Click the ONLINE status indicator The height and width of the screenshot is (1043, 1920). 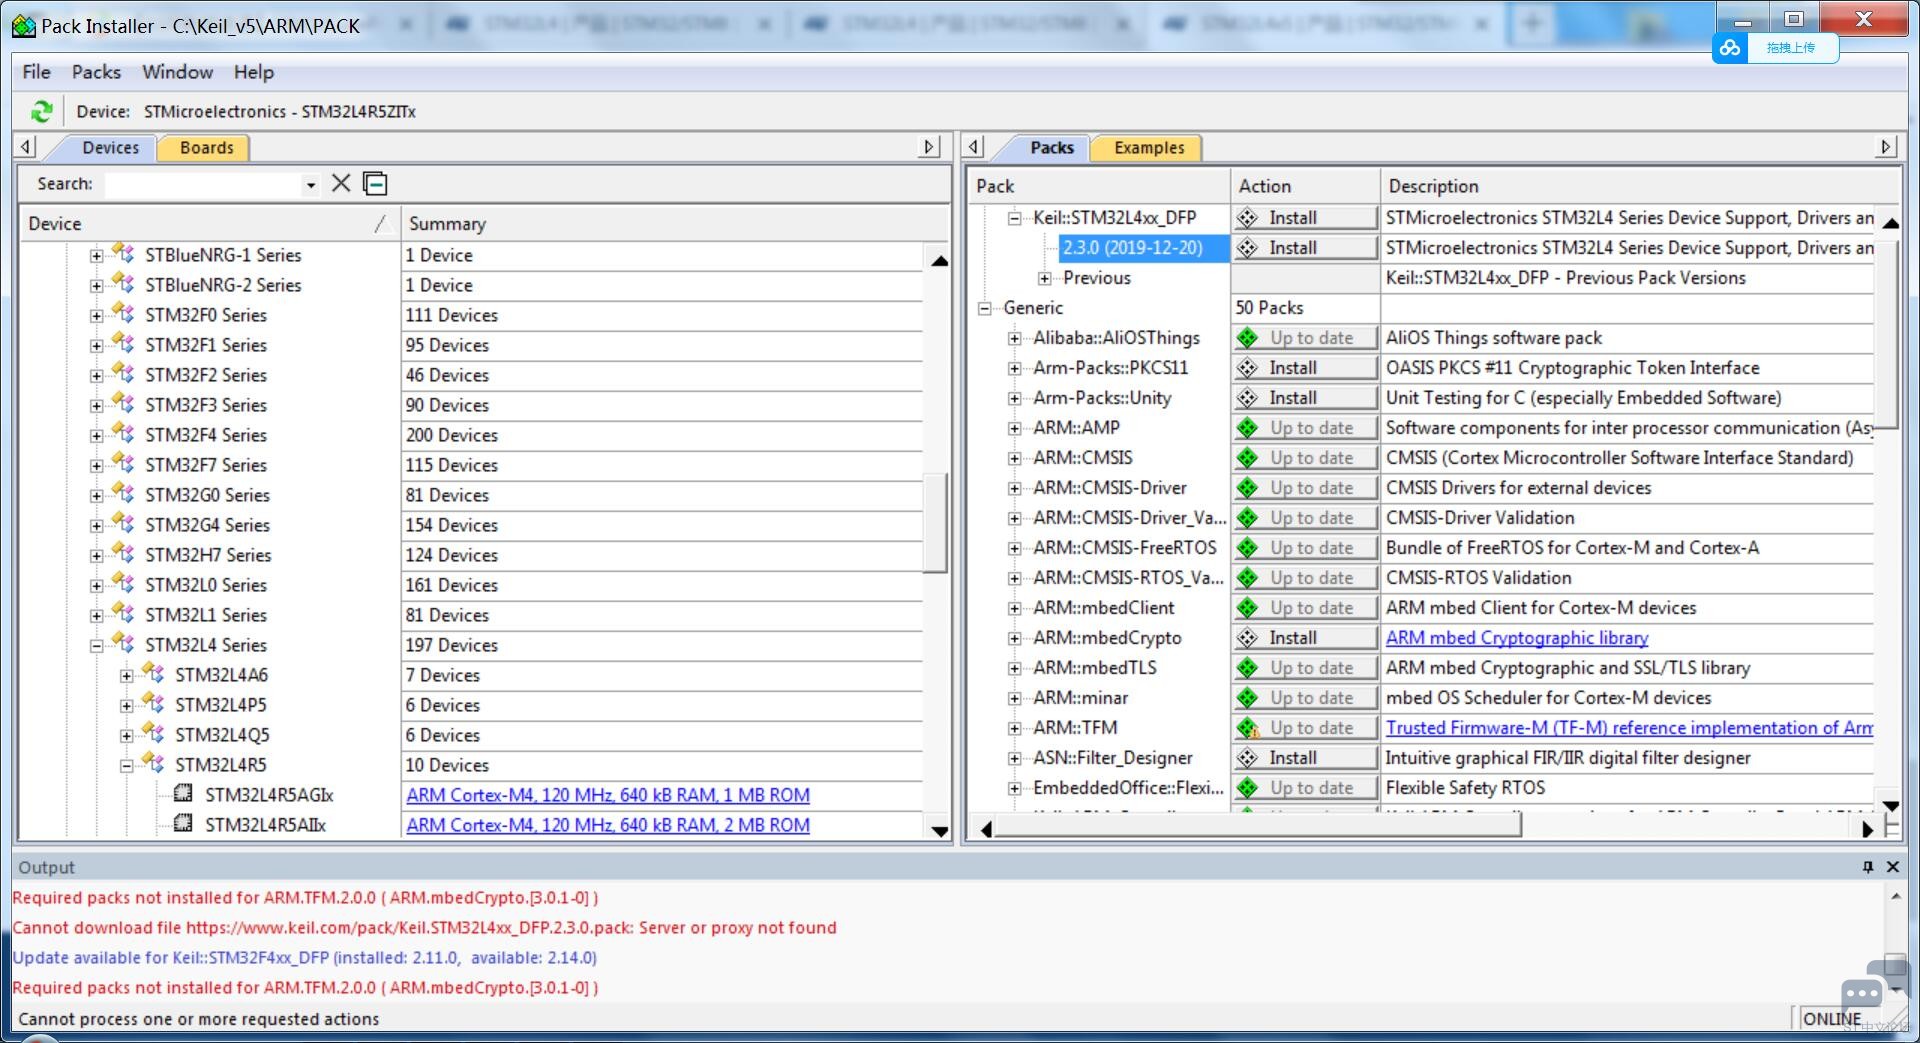(1832, 1018)
